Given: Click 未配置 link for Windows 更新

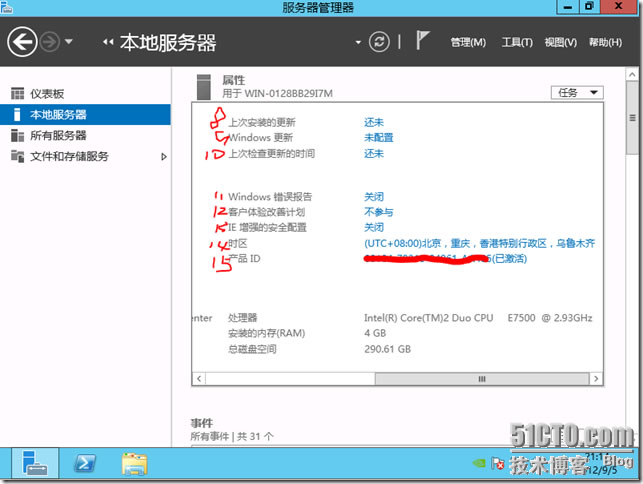Looking at the screenshot, I should click(x=378, y=138).
